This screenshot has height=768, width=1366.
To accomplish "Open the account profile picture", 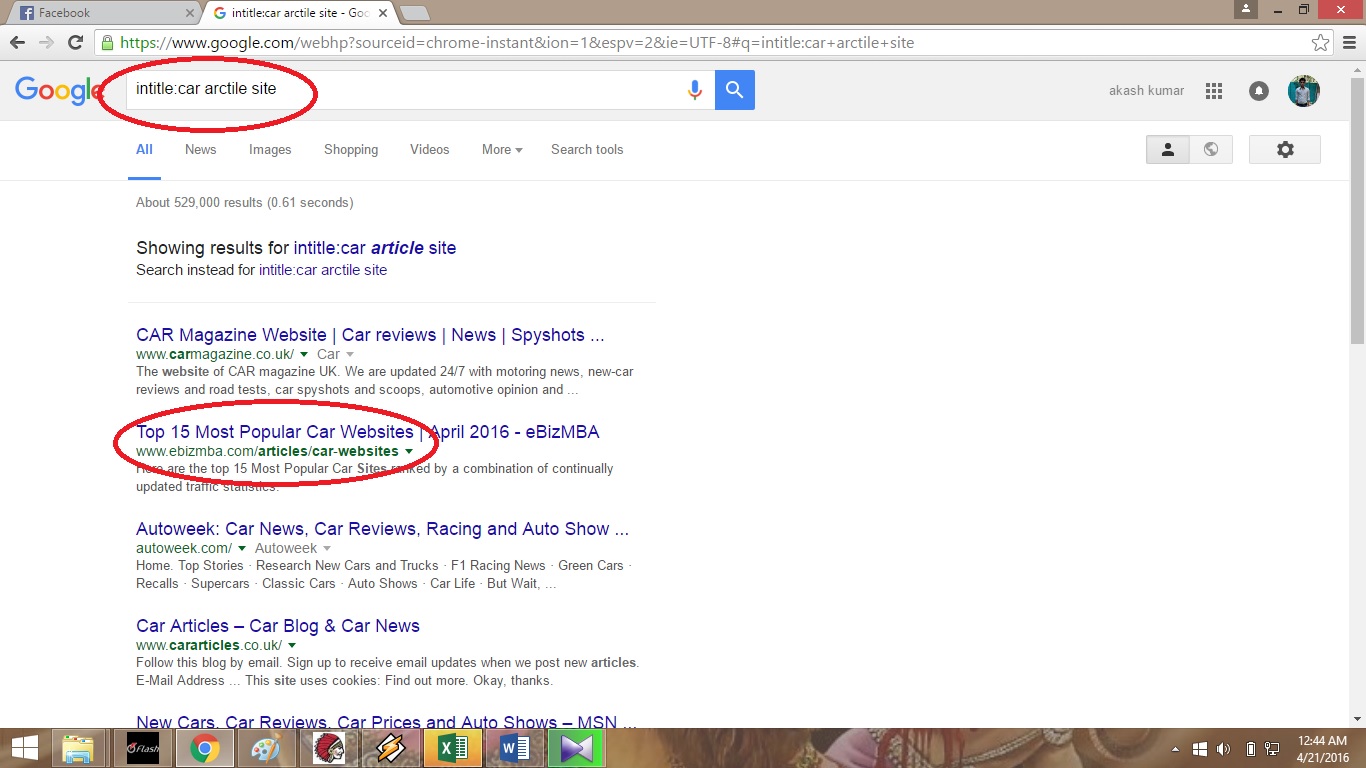I will [x=1303, y=91].
